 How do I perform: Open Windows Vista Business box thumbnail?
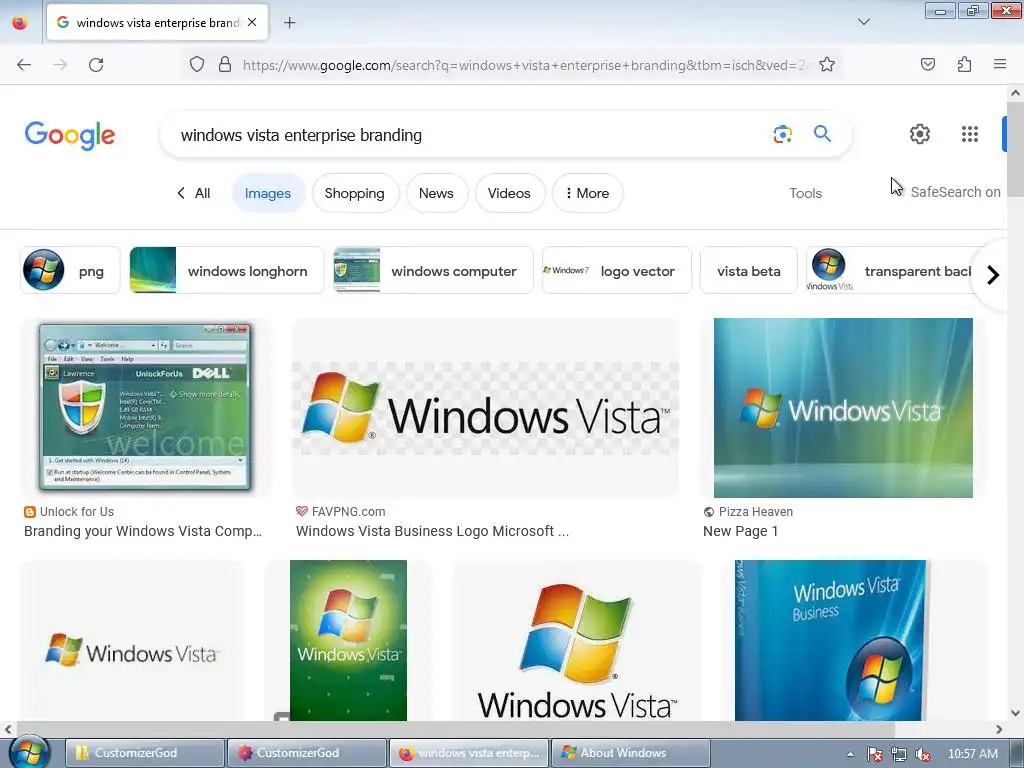831,641
